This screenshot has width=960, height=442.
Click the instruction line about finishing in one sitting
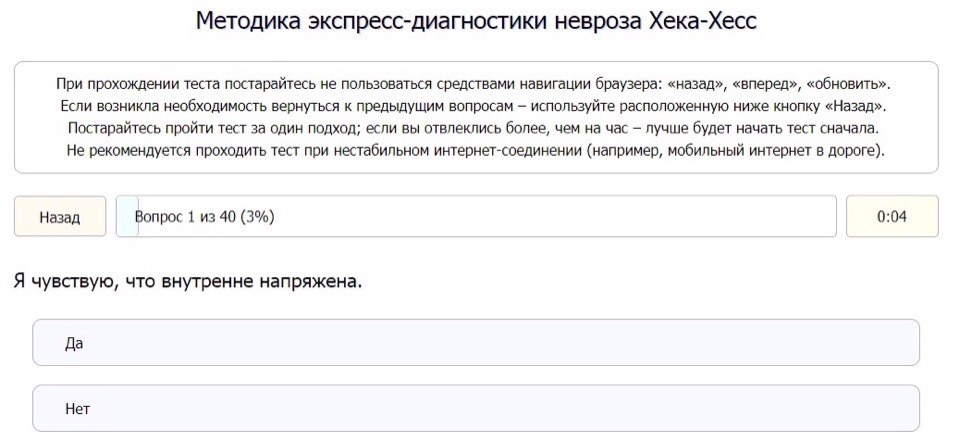pyautogui.click(x=476, y=129)
